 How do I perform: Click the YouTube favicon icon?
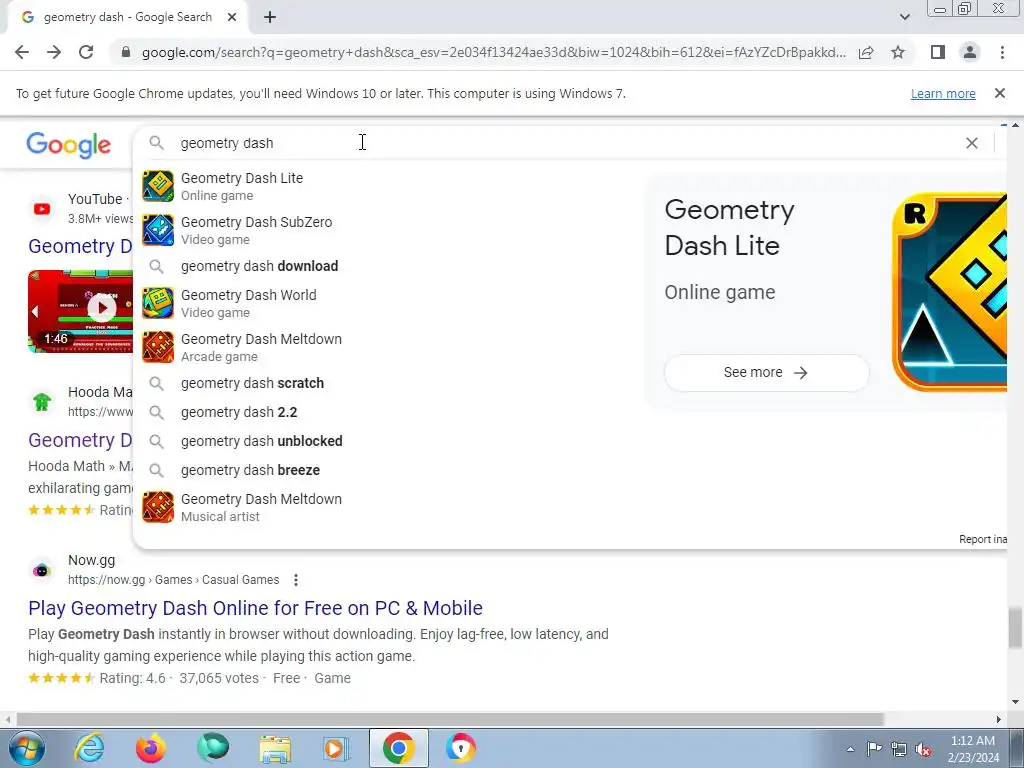42,209
